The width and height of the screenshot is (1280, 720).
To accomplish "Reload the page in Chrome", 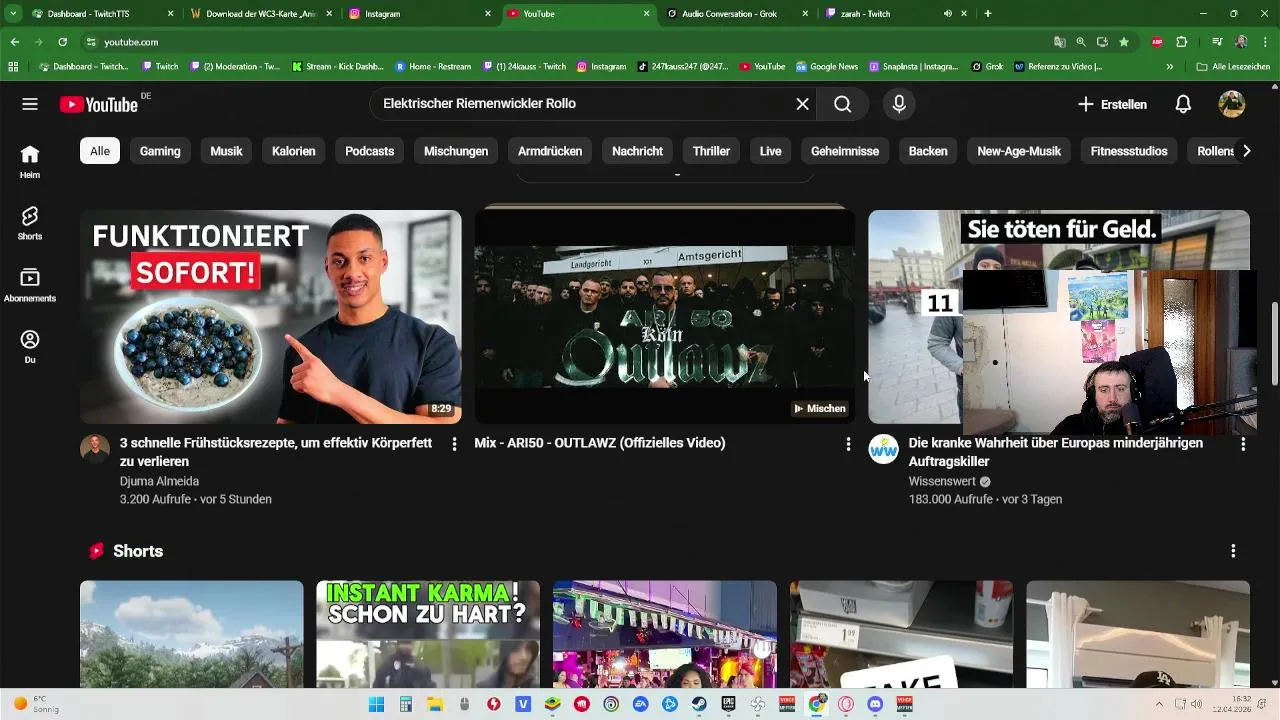I will [62, 42].
